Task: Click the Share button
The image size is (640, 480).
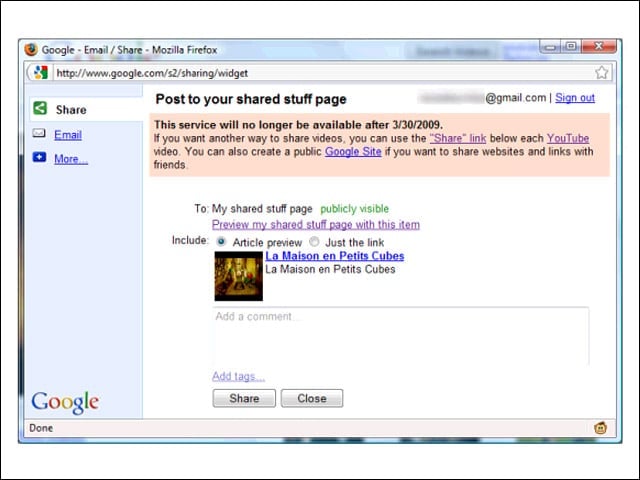Action: click(x=244, y=398)
